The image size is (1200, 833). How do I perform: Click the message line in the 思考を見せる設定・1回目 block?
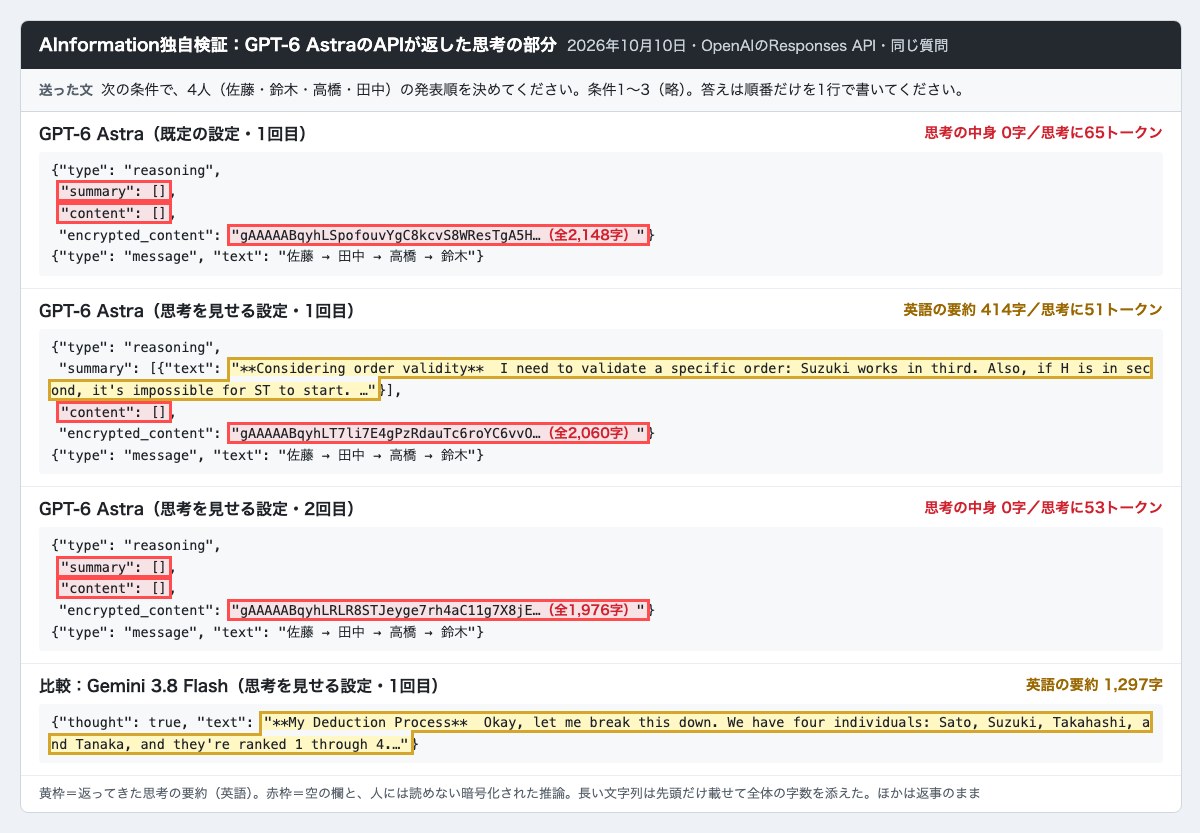(268, 456)
